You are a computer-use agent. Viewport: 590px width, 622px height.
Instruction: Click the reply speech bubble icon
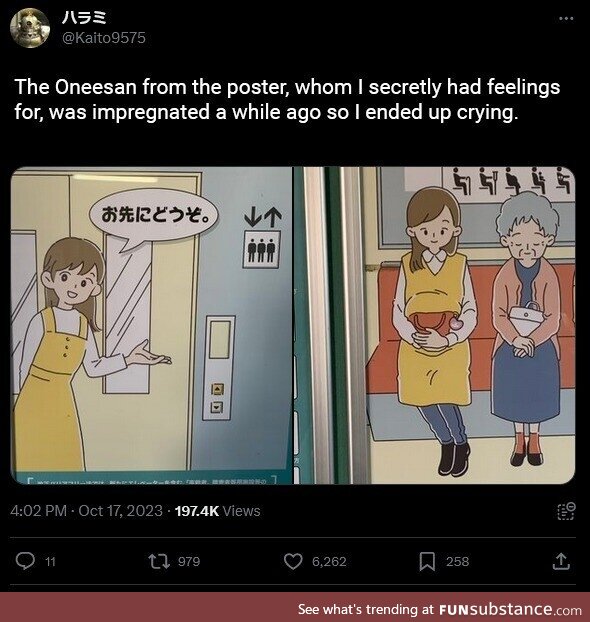pyautogui.click(x=25, y=561)
